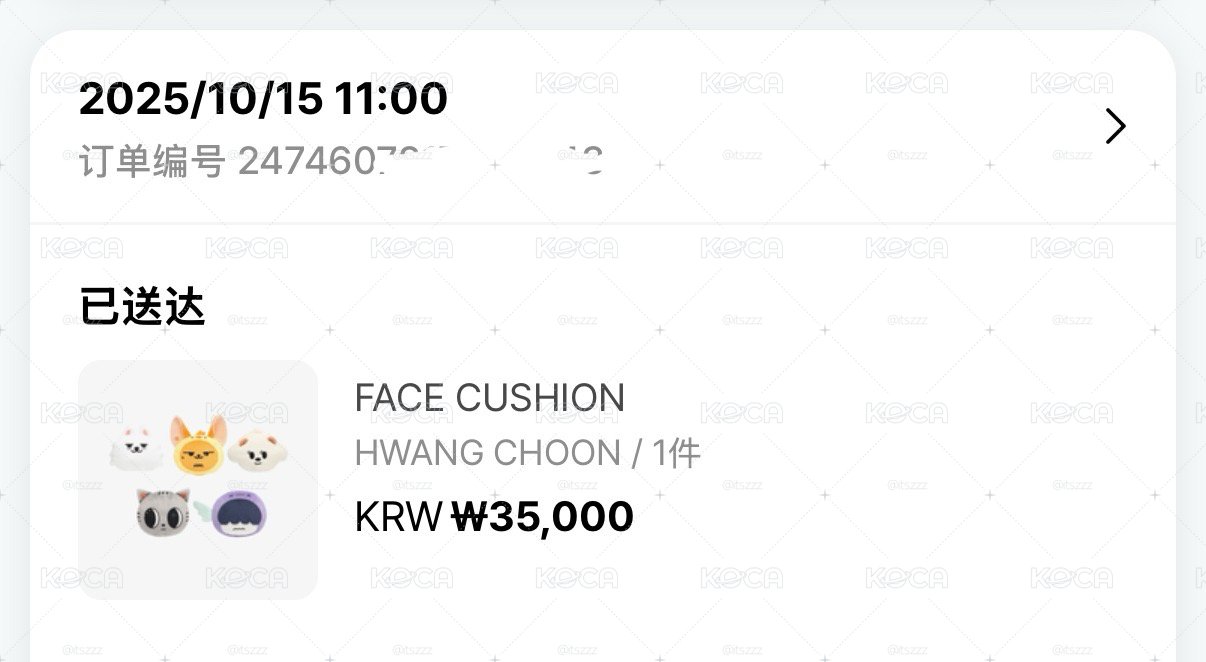Open the Face Cushion product thumbnail

[198, 480]
